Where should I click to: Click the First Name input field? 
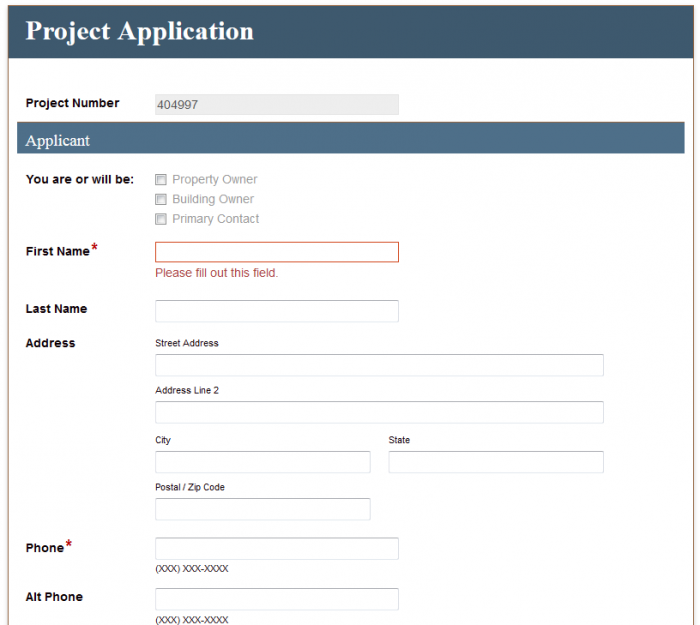[x=277, y=252]
